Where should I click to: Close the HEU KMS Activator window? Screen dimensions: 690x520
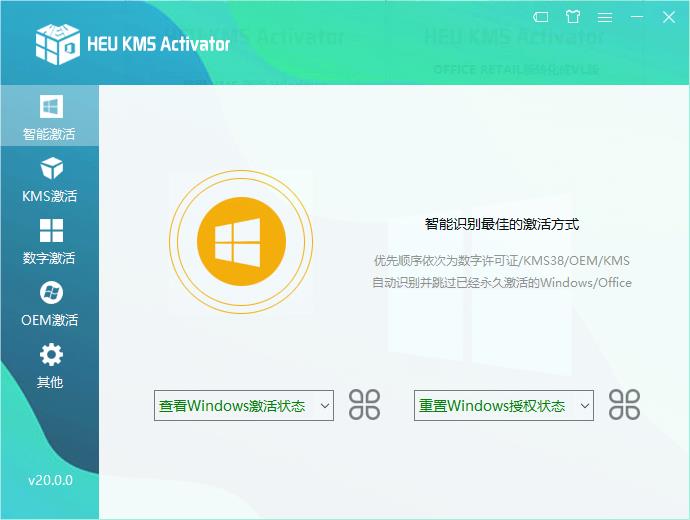[669, 17]
